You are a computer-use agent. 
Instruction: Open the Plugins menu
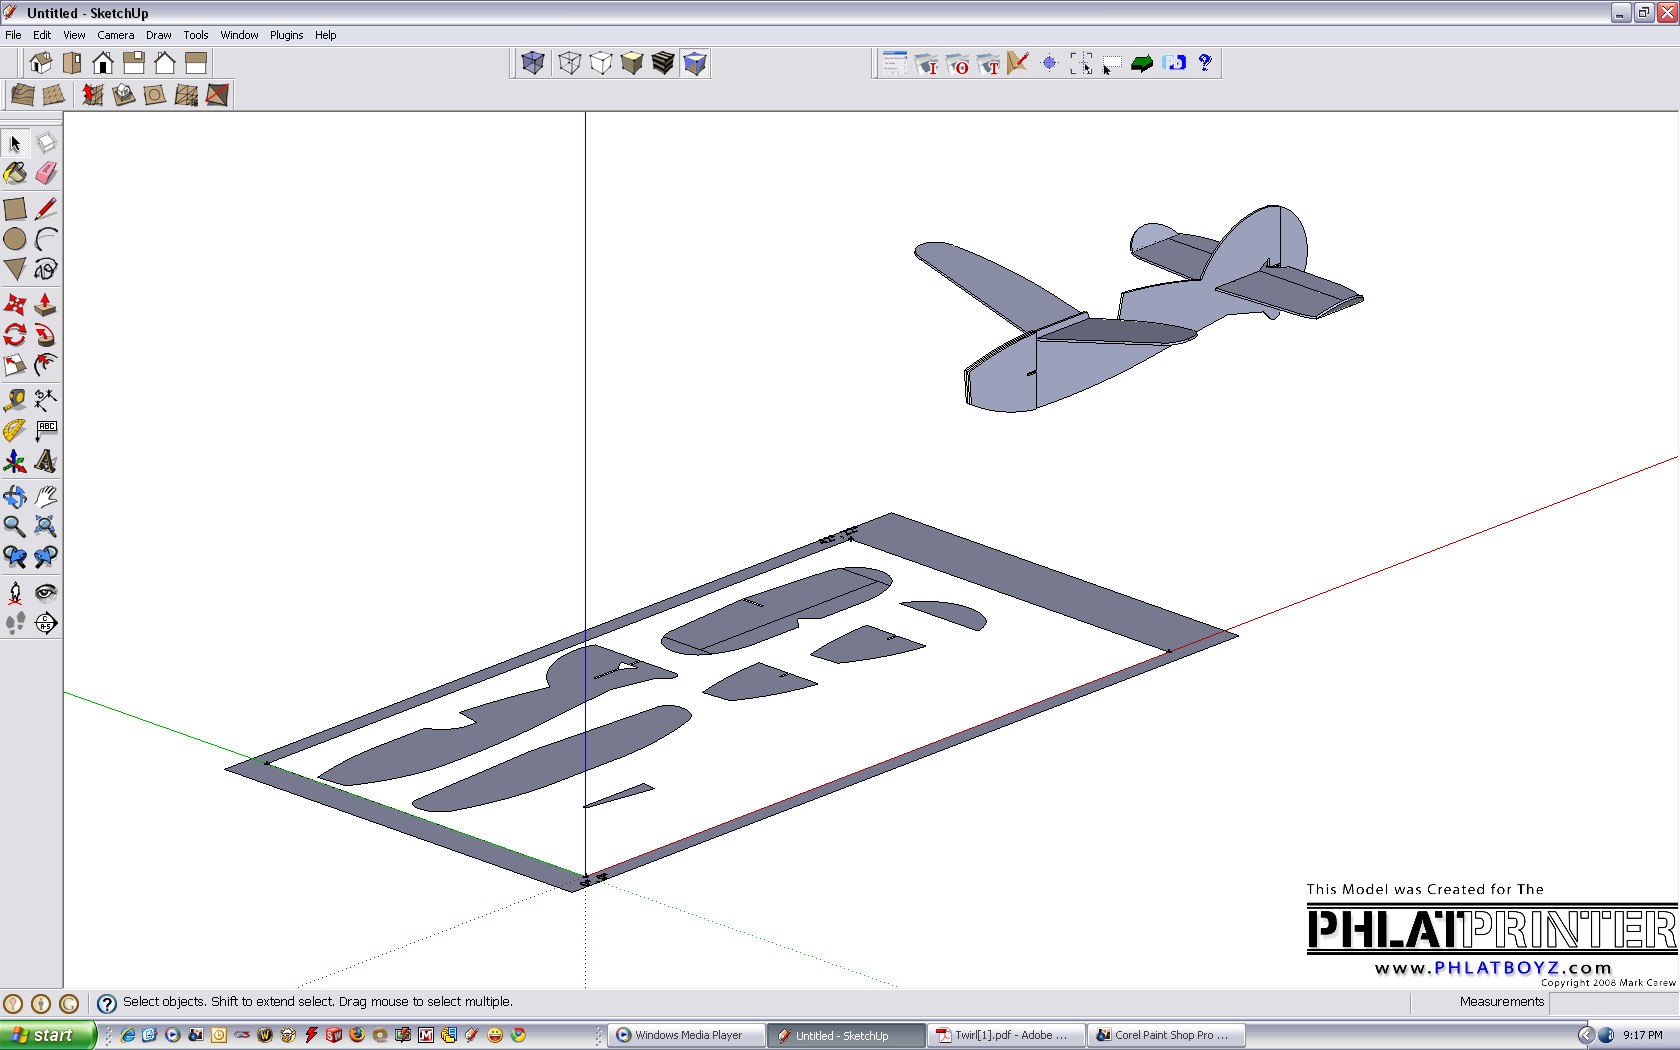[x=286, y=35]
